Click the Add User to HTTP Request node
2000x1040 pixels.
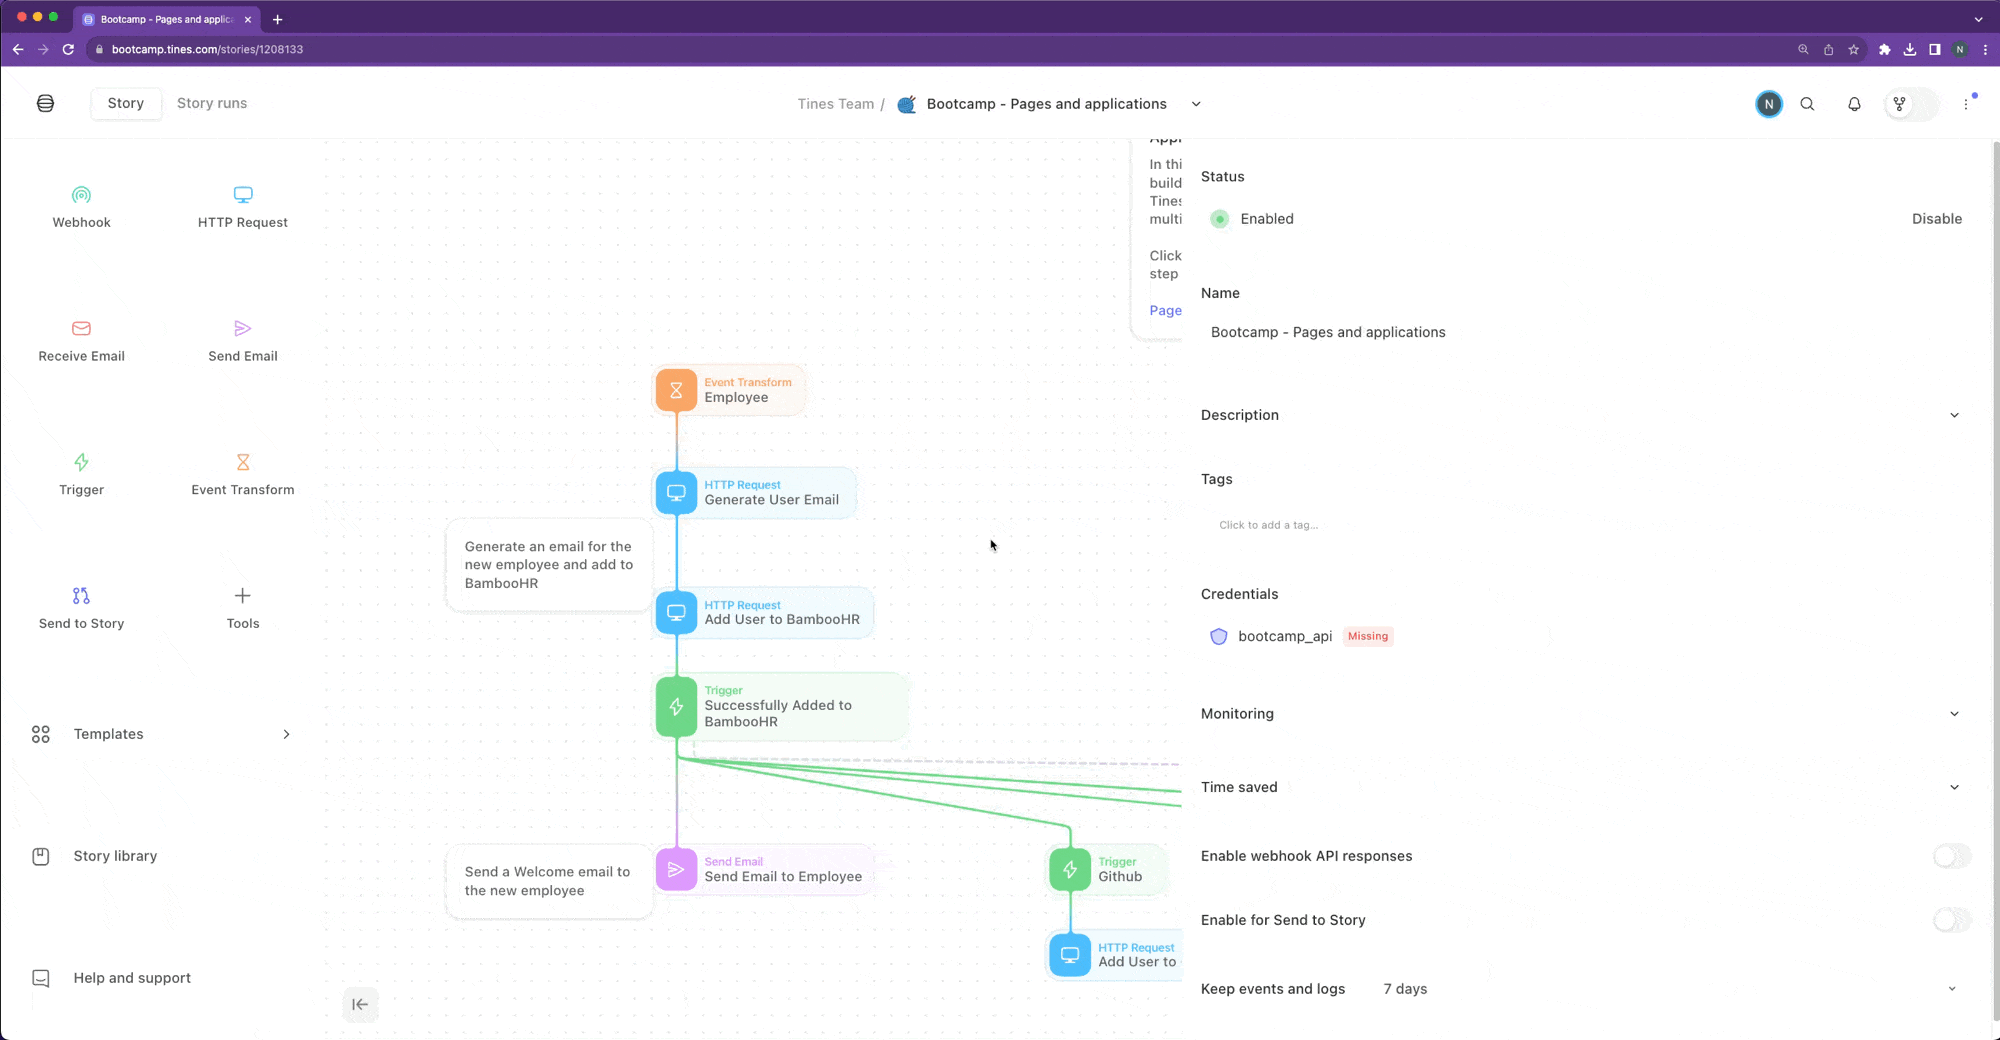tap(1114, 955)
